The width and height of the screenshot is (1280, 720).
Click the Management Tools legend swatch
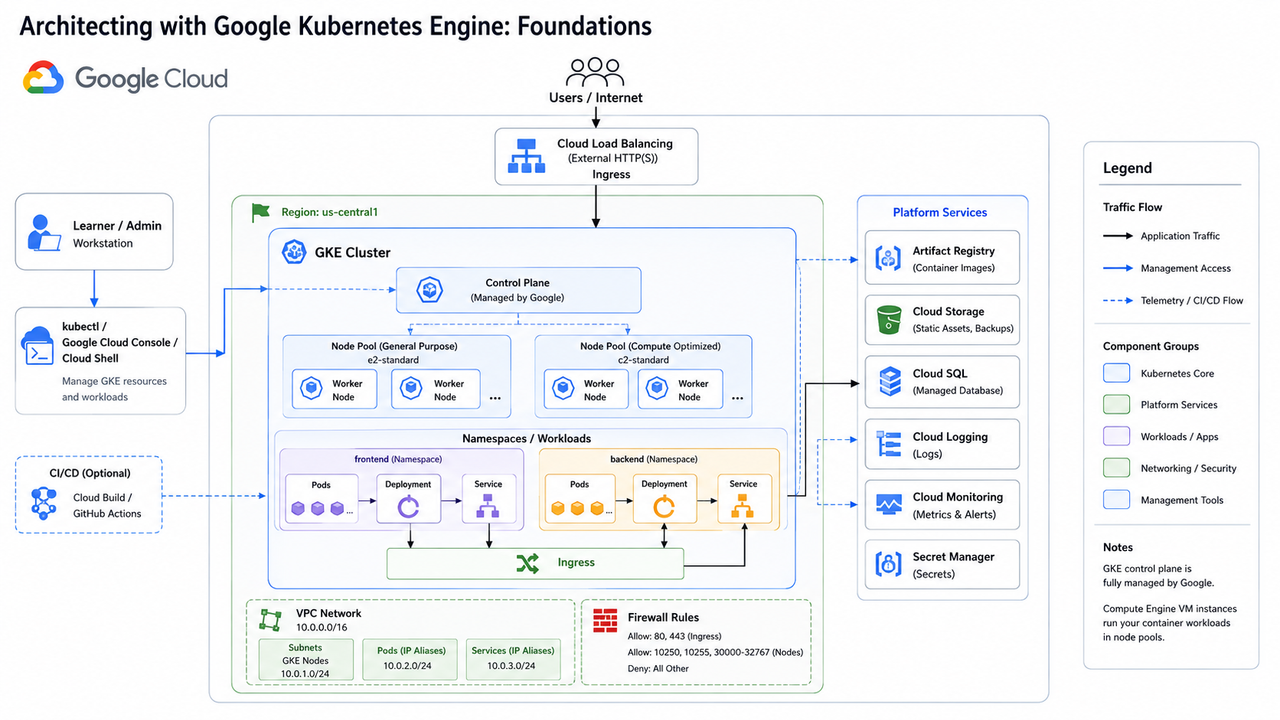pyautogui.click(x=1116, y=500)
